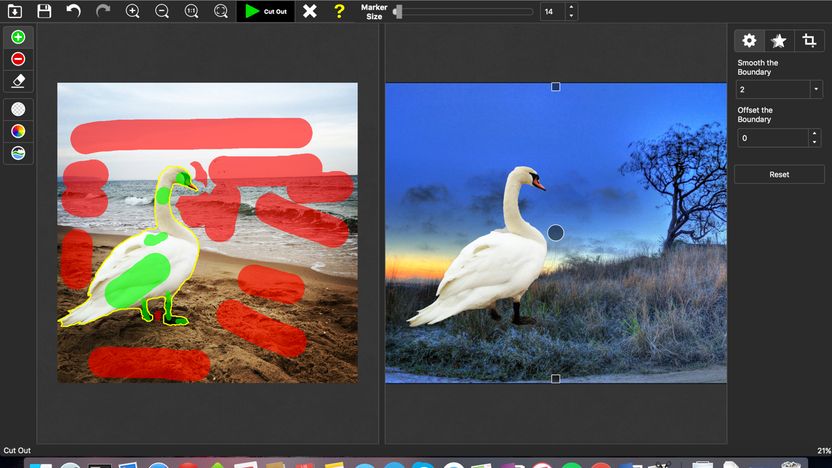
Task: Open help with the yellow question mark
Action: point(339,11)
